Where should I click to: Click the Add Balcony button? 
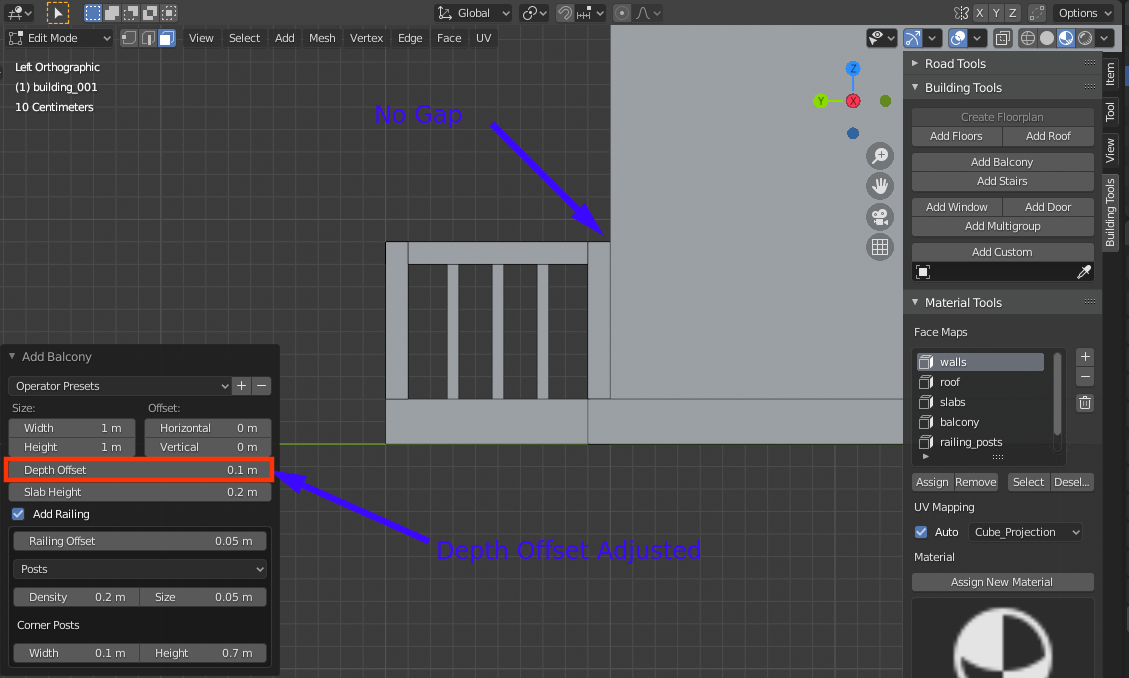(x=1002, y=162)
